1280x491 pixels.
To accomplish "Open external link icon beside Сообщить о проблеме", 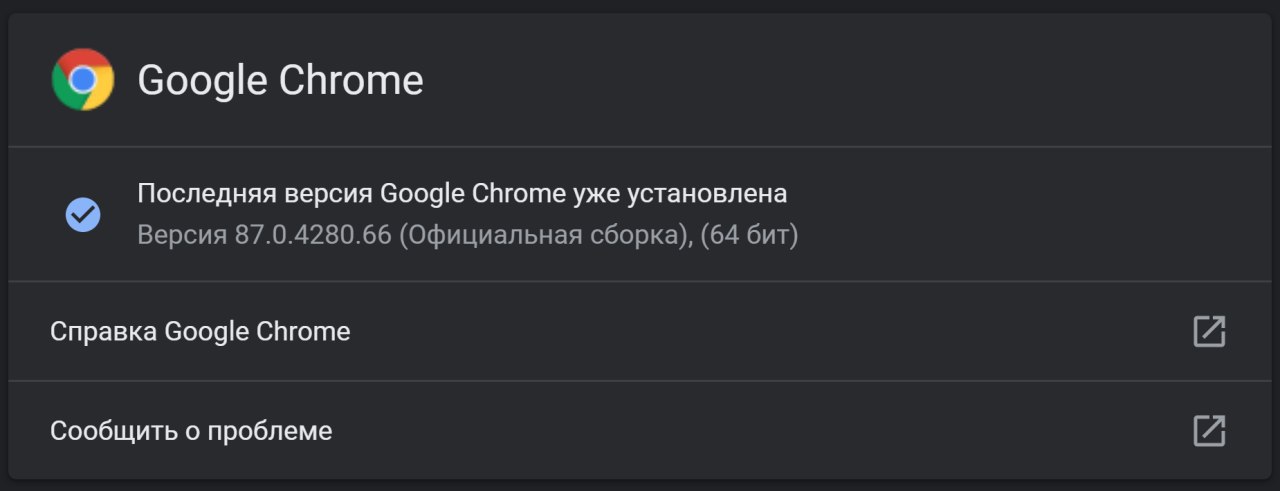I will coord(1209,431).
